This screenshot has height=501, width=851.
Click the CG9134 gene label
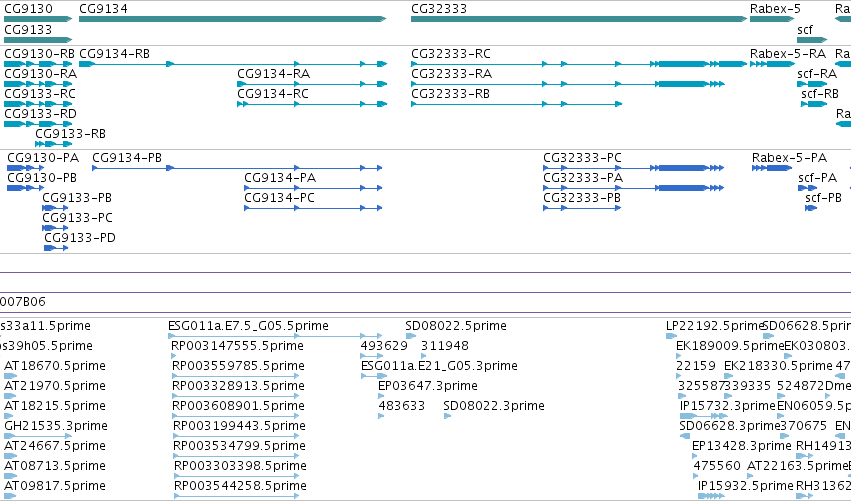tap(104, 9)
